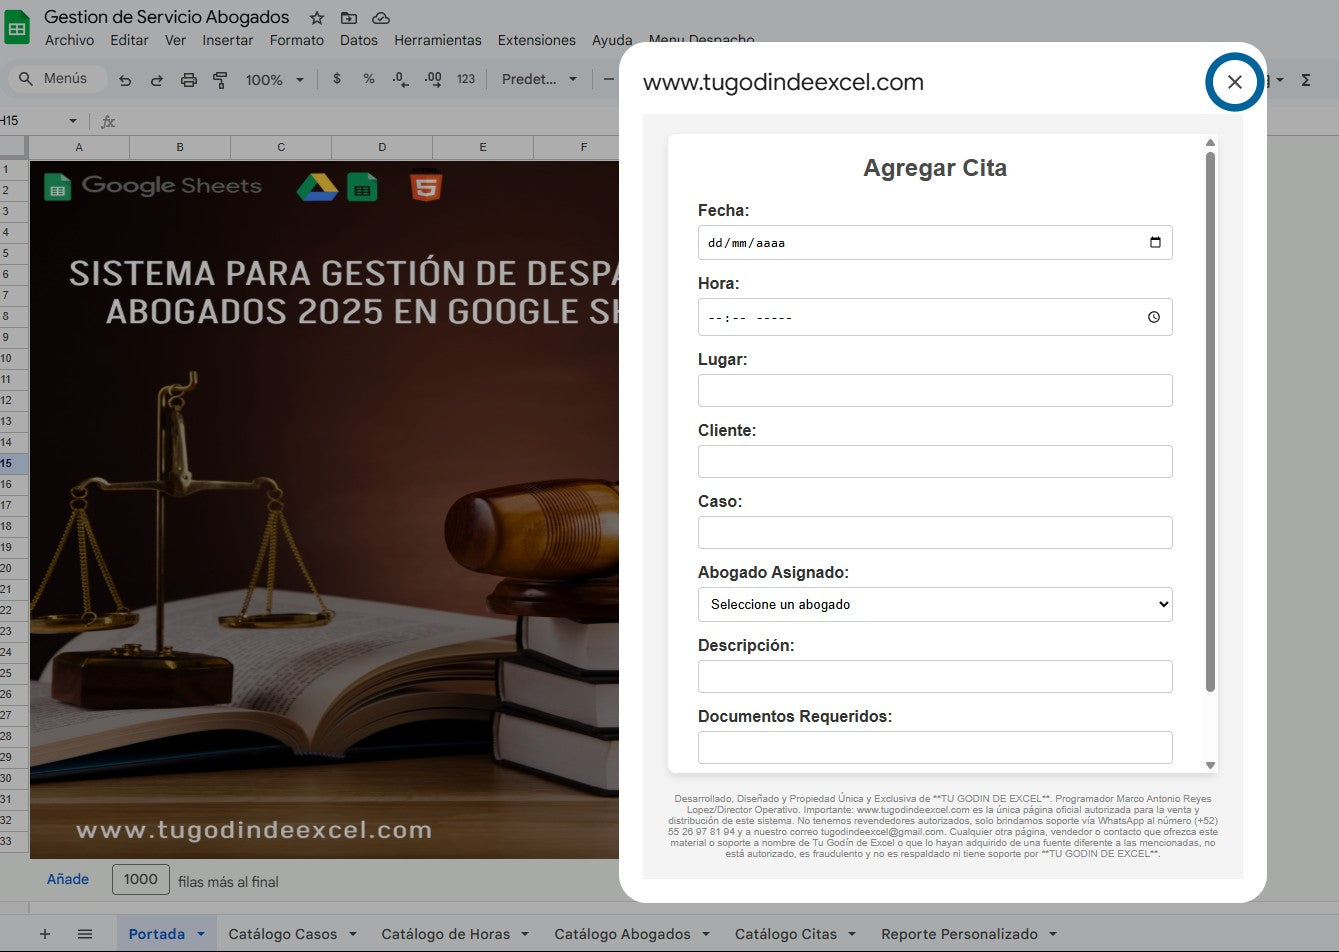
Task: Decrease font size with minus button
Action: 608,79
